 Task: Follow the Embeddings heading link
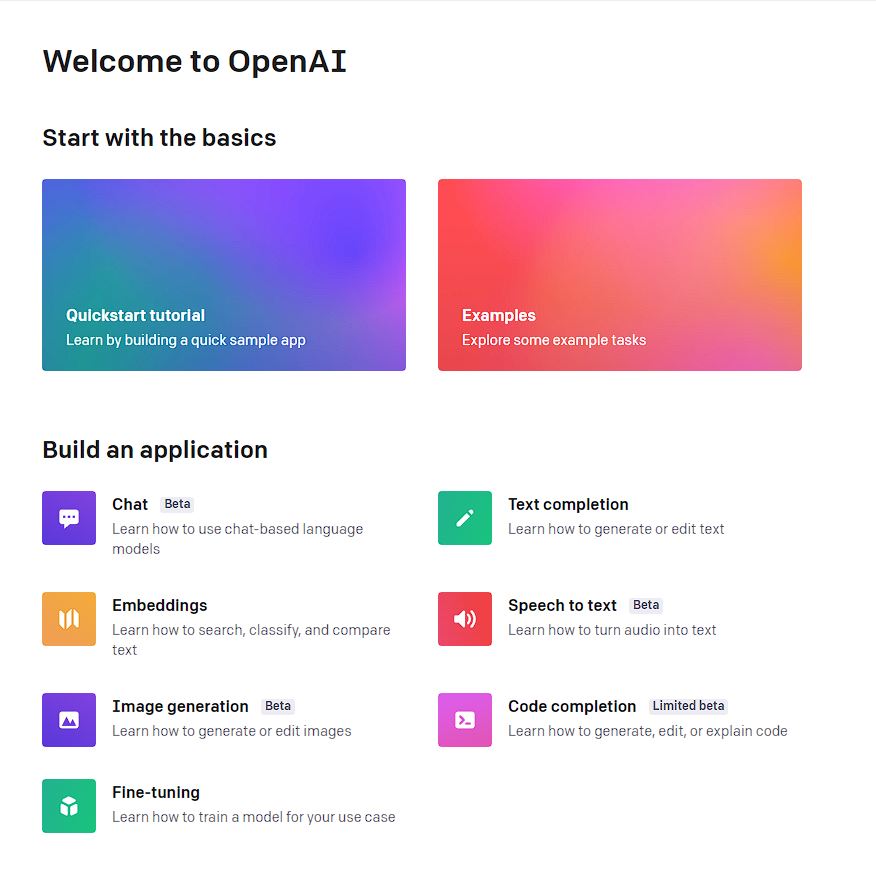(x=160, y=605)
